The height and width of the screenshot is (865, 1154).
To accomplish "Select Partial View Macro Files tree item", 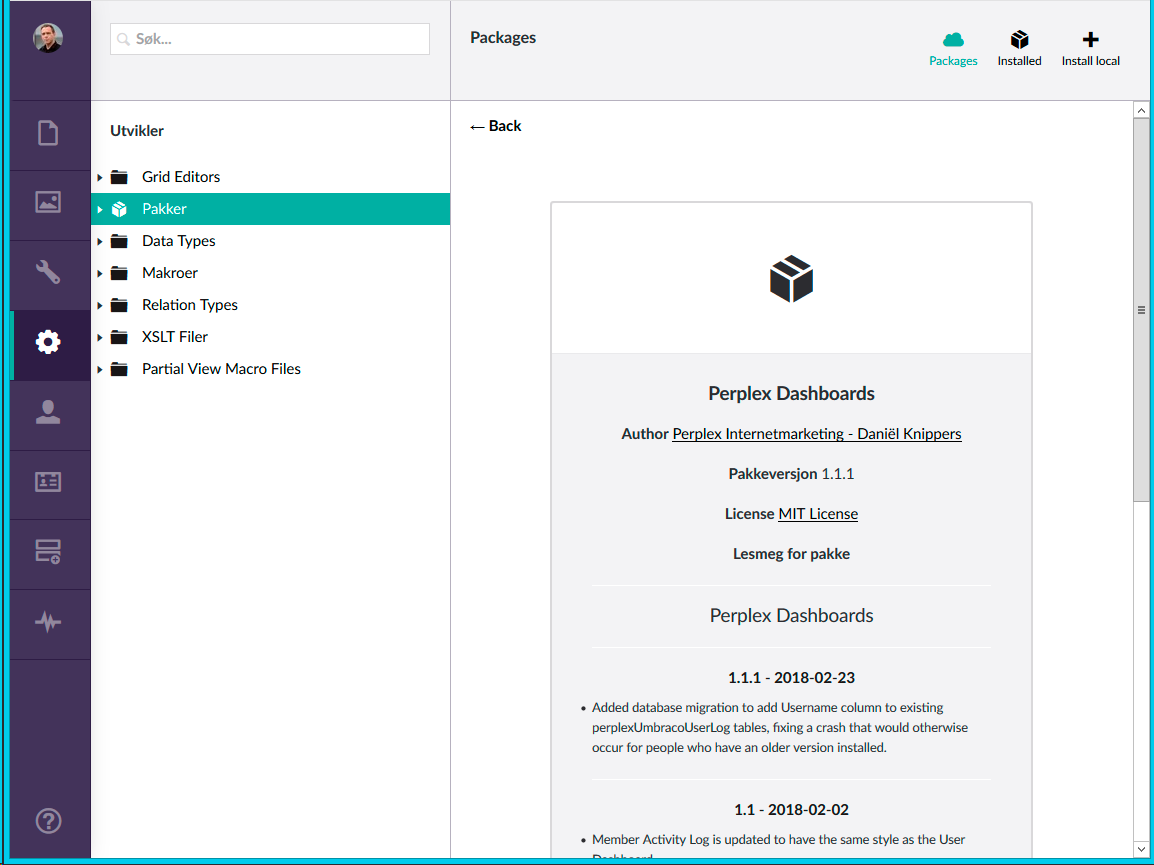I will tap(221, 369).
